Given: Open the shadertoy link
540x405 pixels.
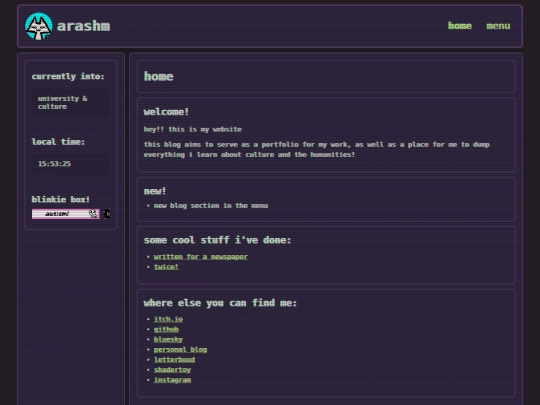Looking at the screenshot, I should (172, 370).
